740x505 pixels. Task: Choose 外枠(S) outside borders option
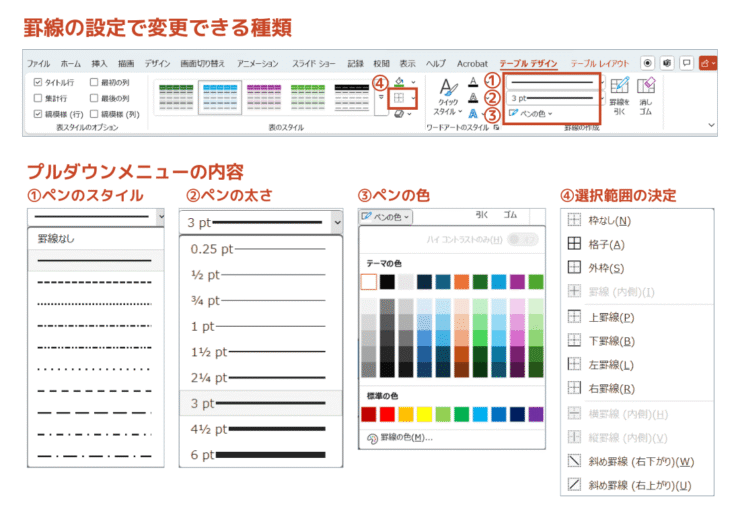point(637,268)
